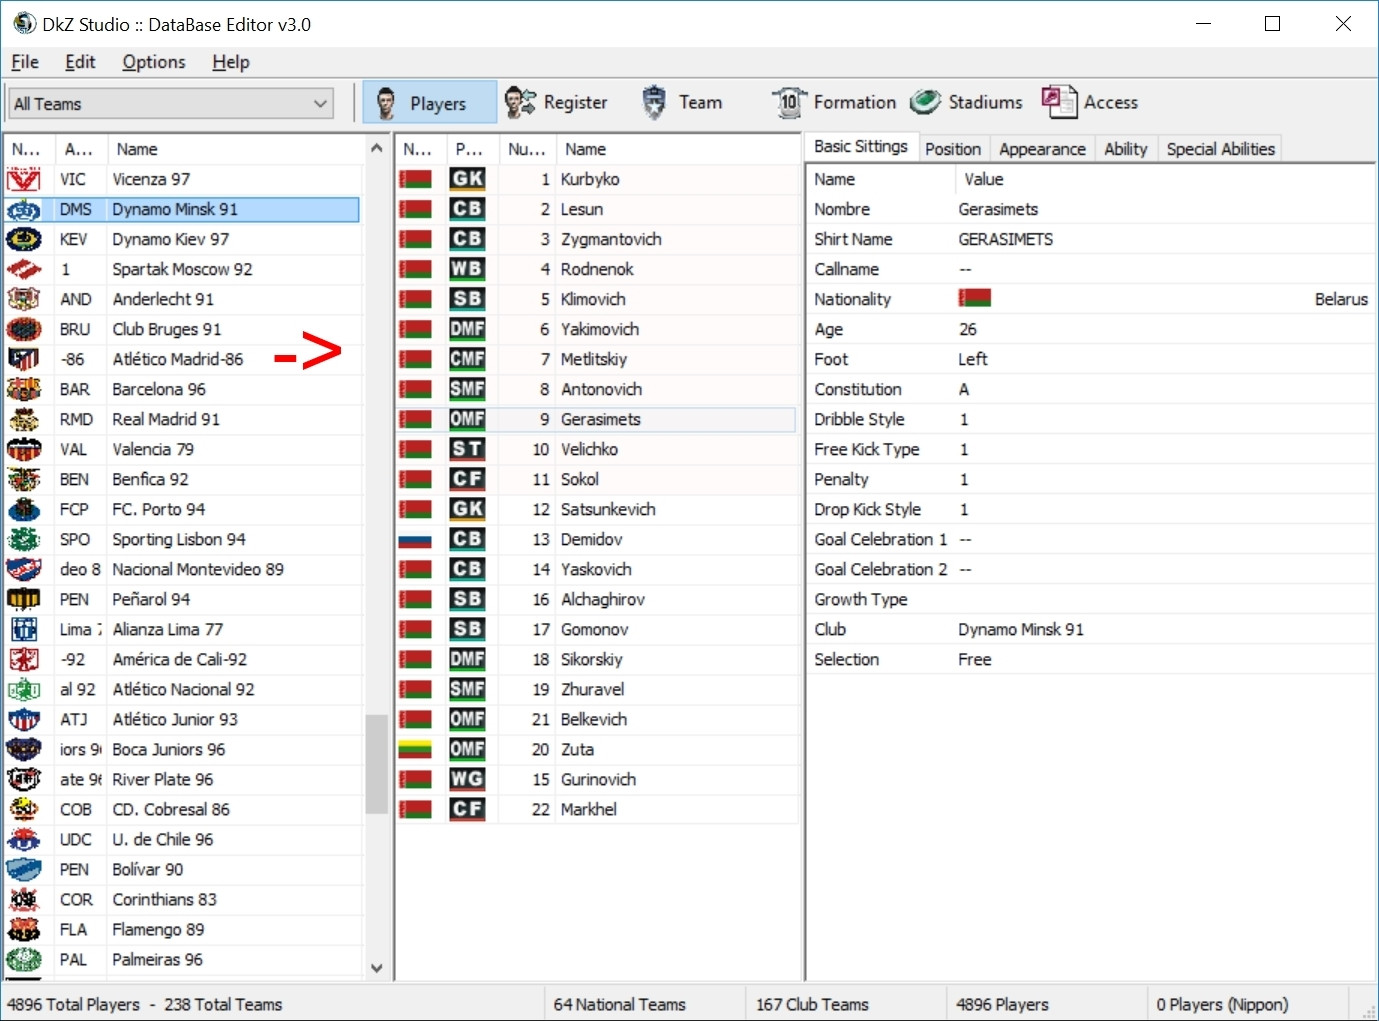The width and height of the screenshot is (1379, 1021).
Task: Click the Vicenza 97 team crest
Action: pos(24,179)
